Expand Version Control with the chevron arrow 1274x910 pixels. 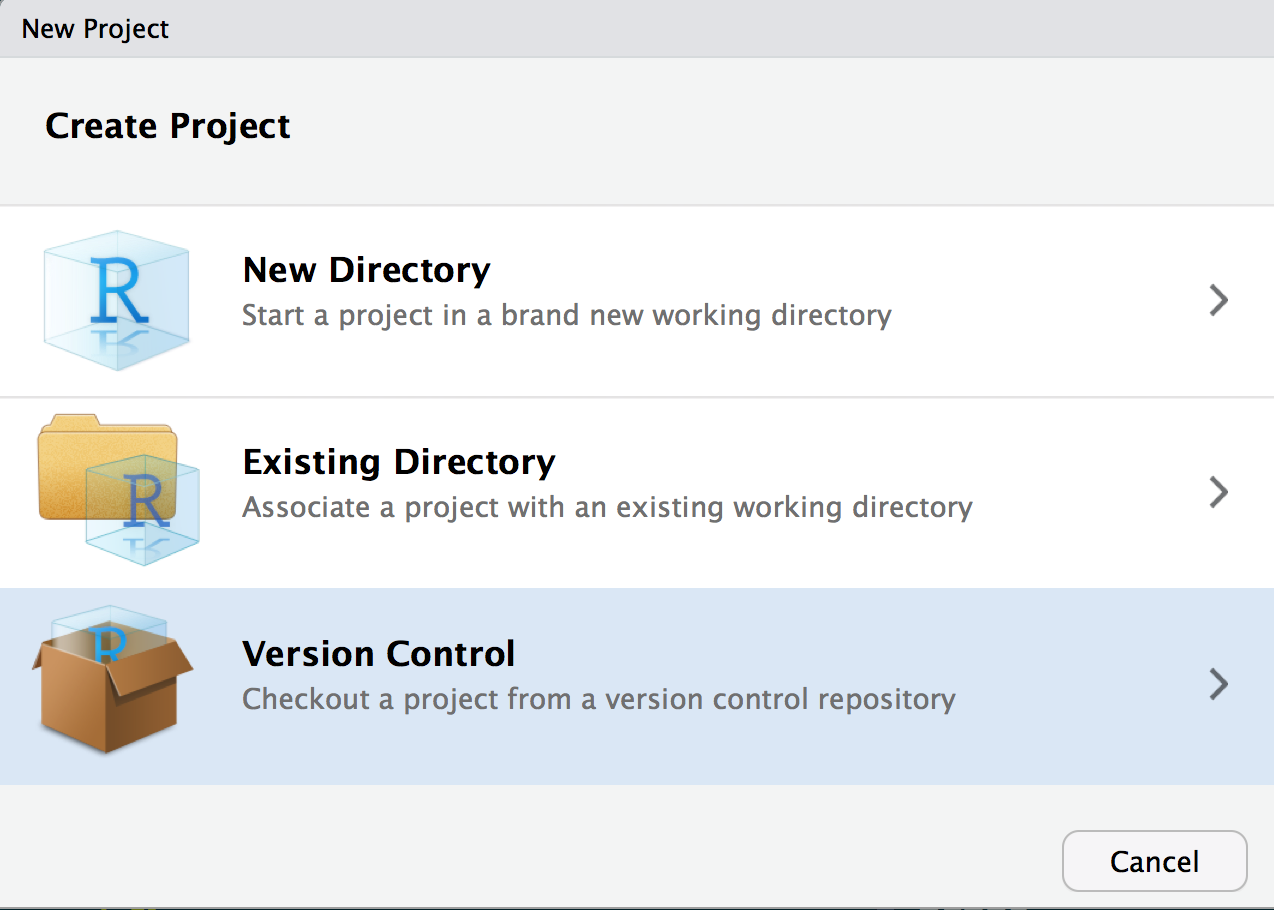coord(1218,684)
